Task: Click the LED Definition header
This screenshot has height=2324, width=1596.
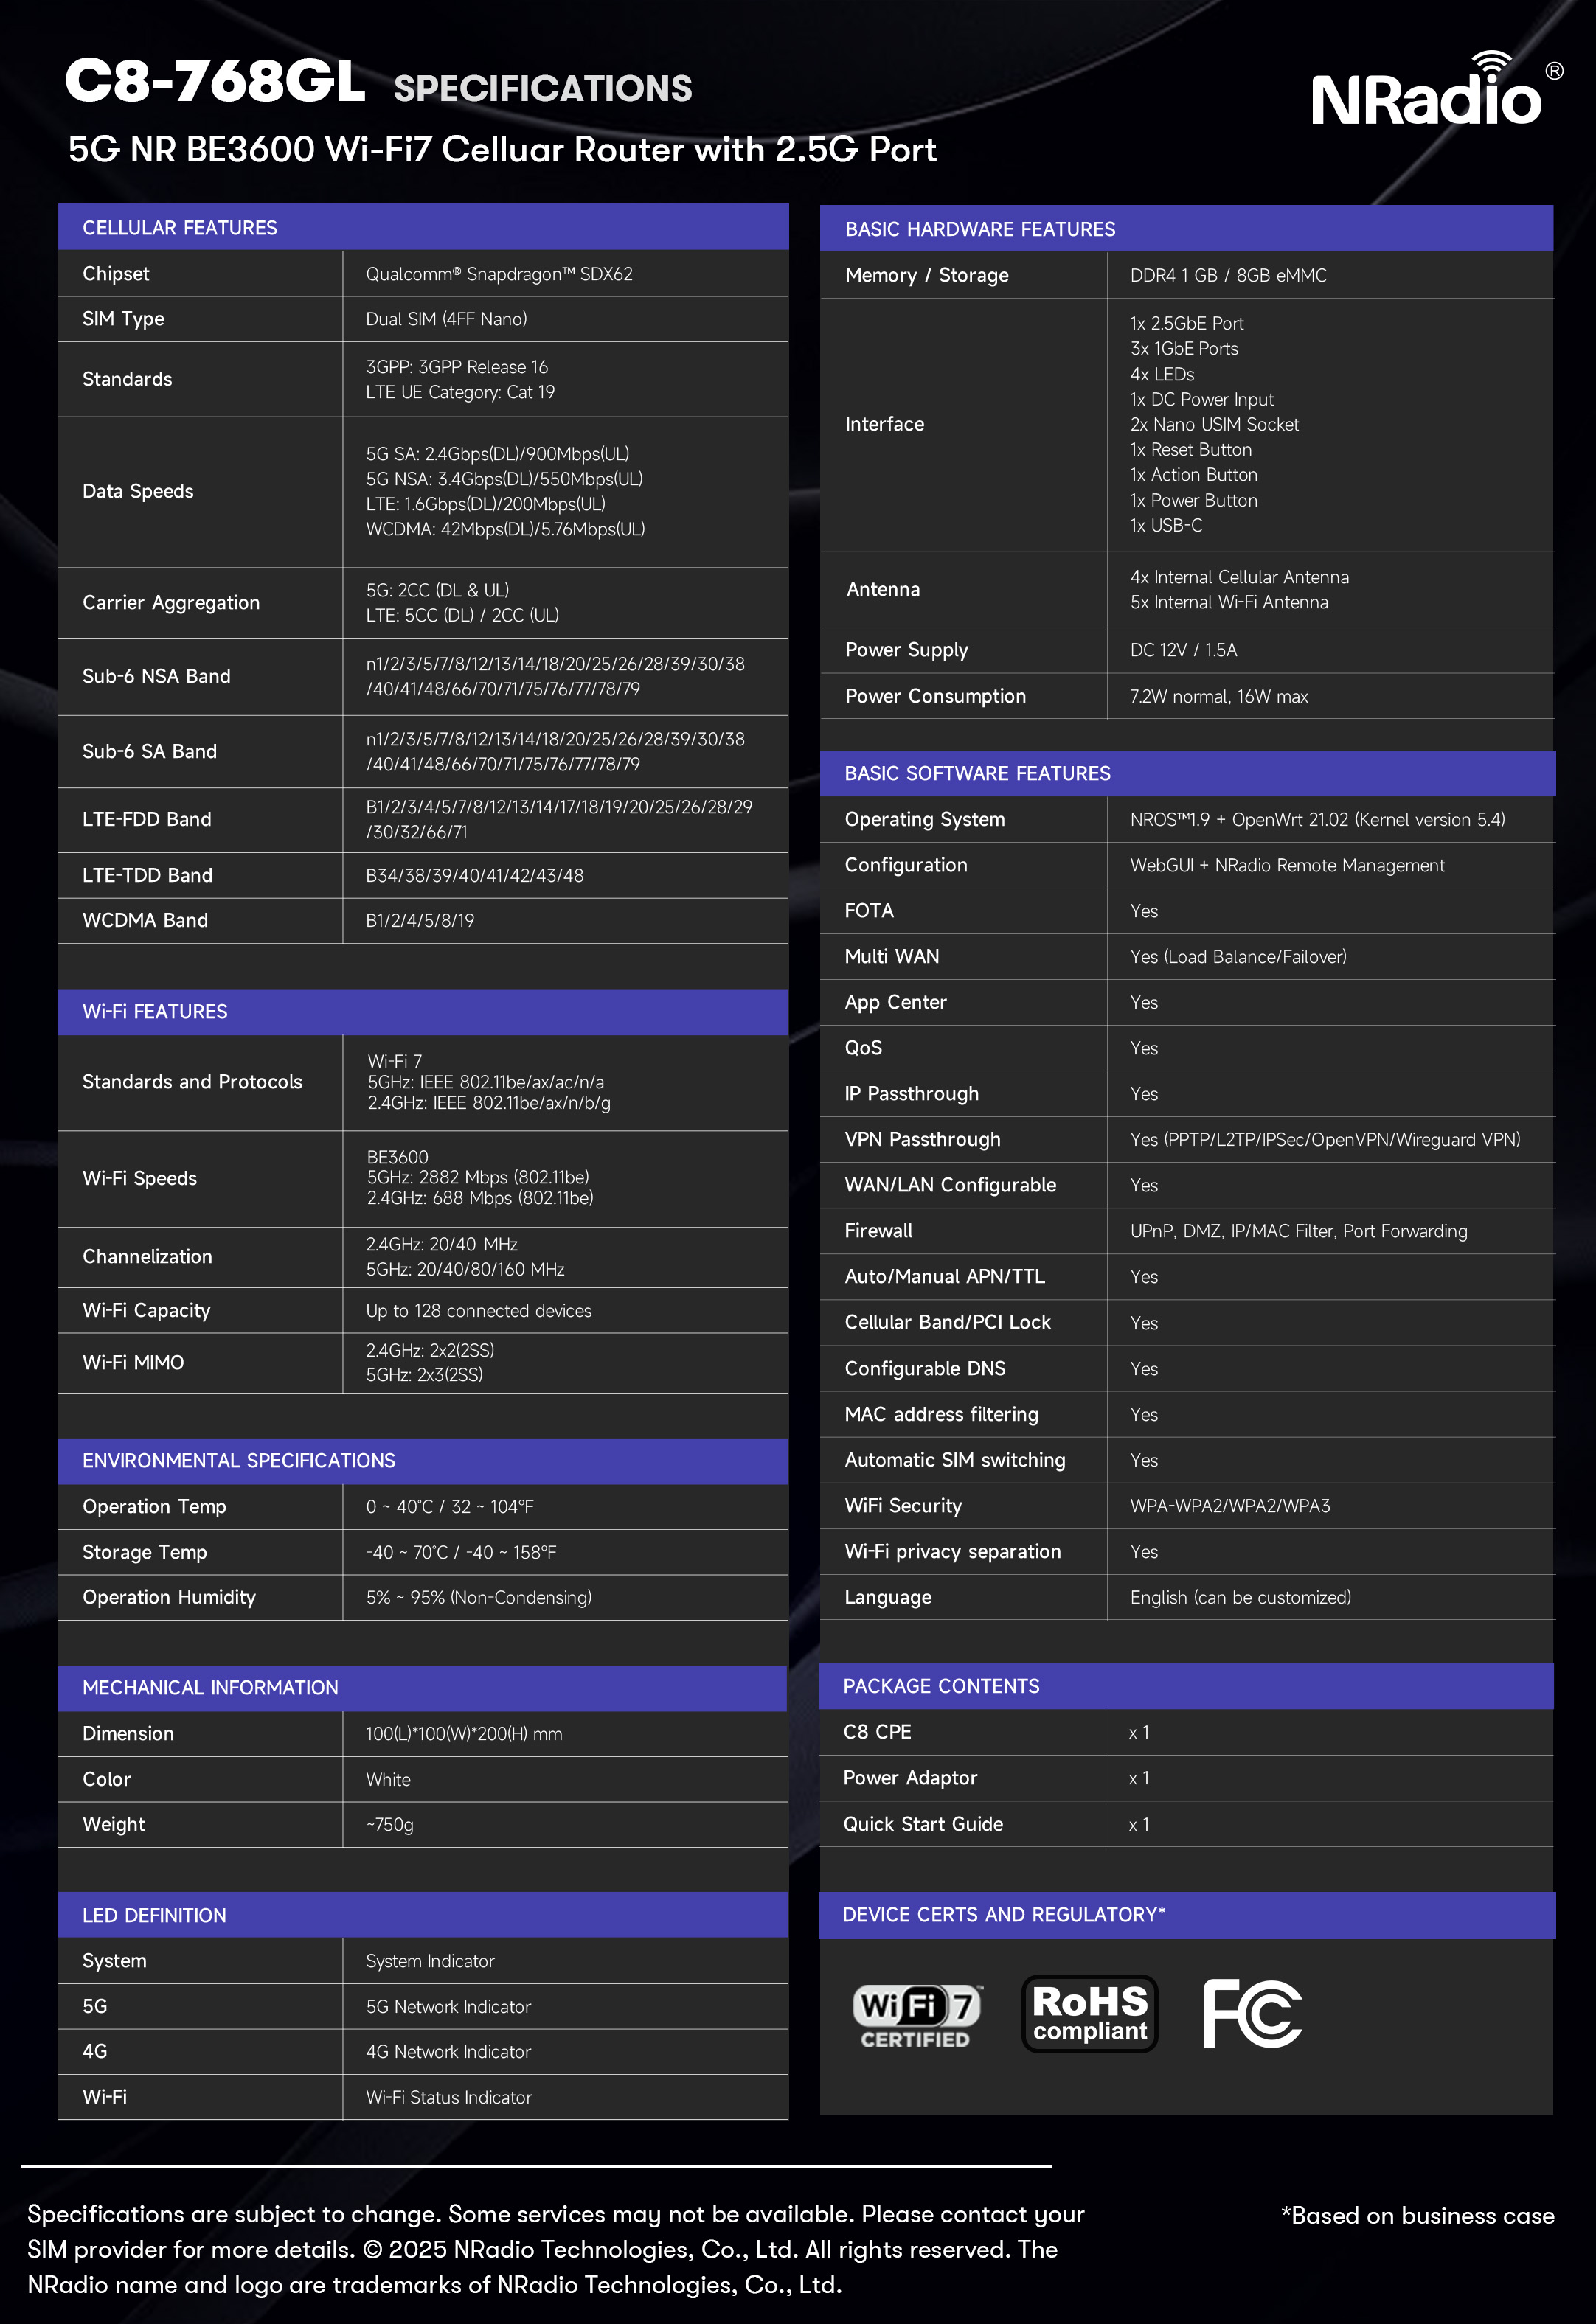Action: pos(154,1915)
